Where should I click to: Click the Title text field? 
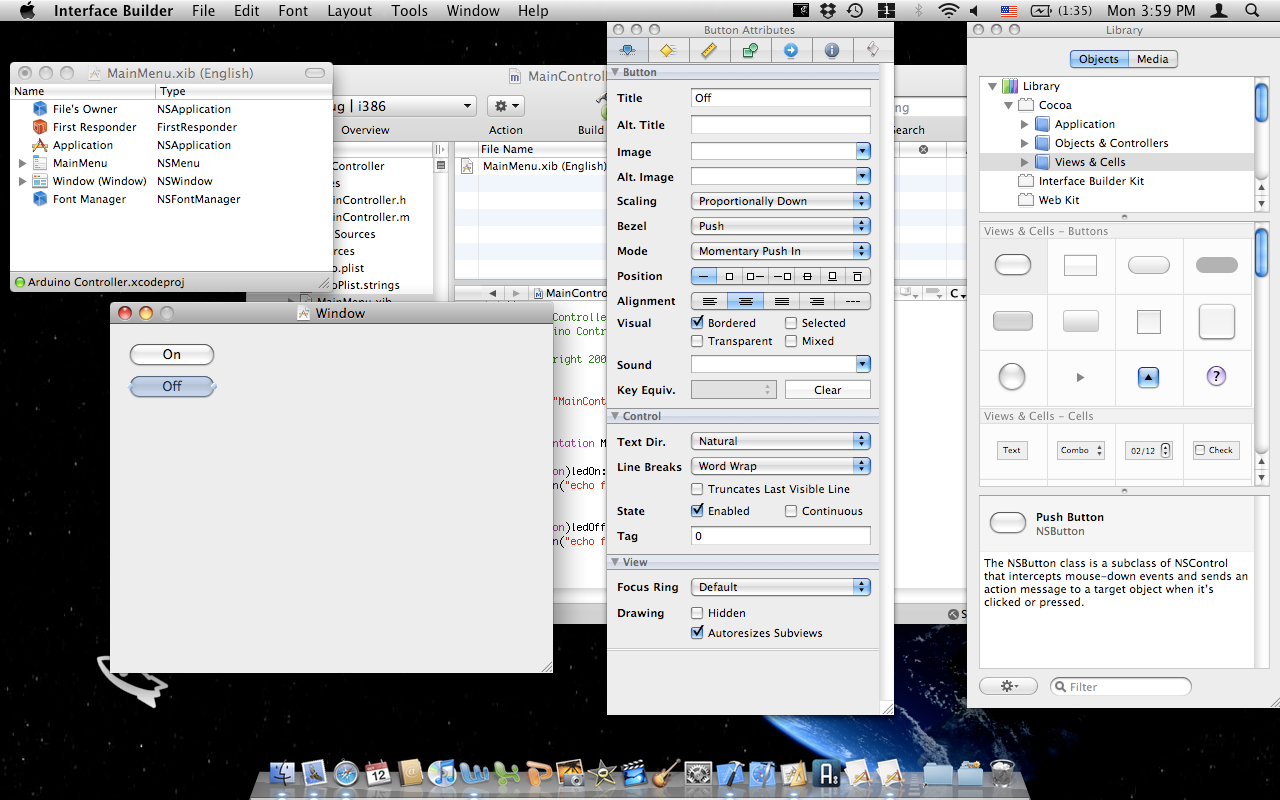(781, 98)
